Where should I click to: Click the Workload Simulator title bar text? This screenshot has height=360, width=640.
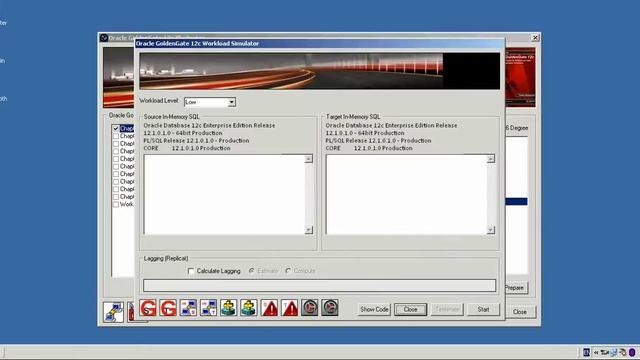(197, 43)
